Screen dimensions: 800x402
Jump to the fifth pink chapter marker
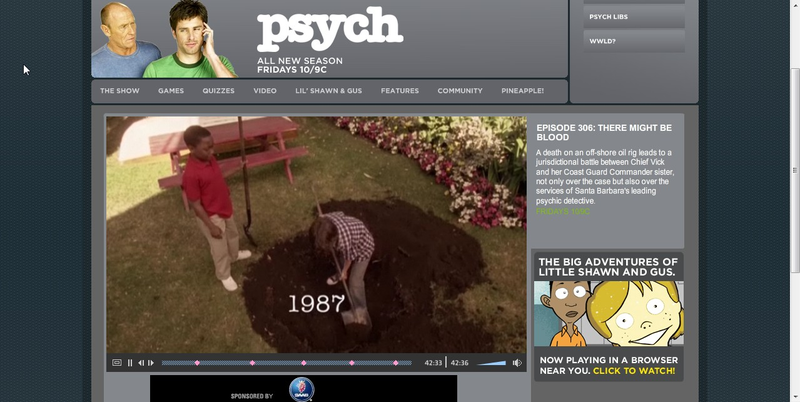point(395,363)
